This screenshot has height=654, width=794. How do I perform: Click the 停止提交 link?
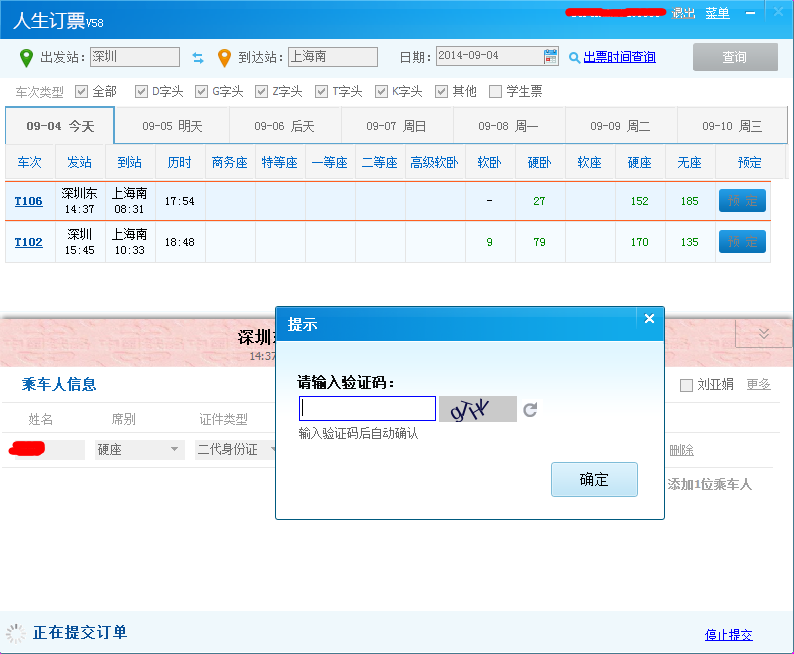(728, 635)
